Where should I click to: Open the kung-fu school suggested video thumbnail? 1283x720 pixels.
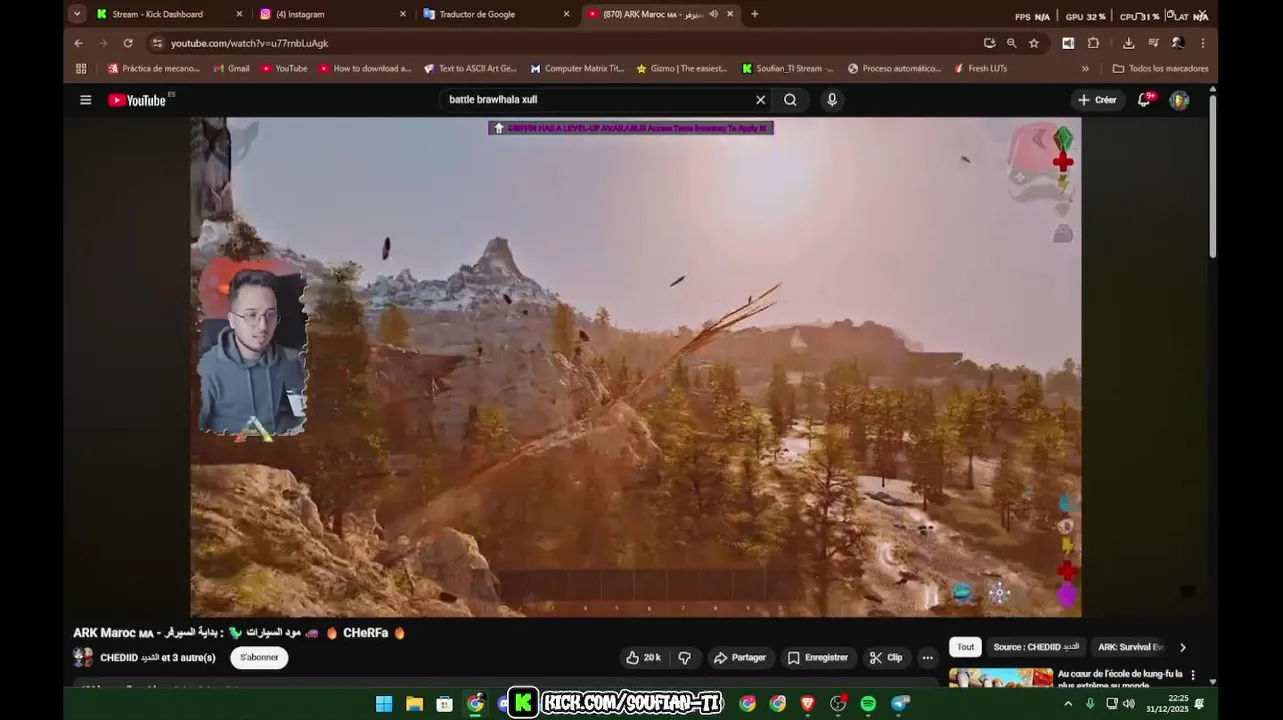pos(1001,677)
